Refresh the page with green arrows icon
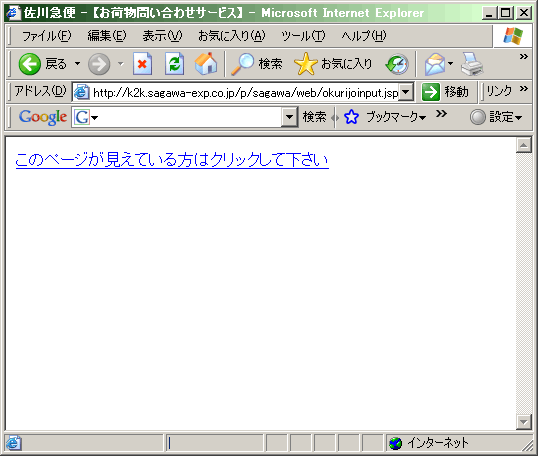 174,63
